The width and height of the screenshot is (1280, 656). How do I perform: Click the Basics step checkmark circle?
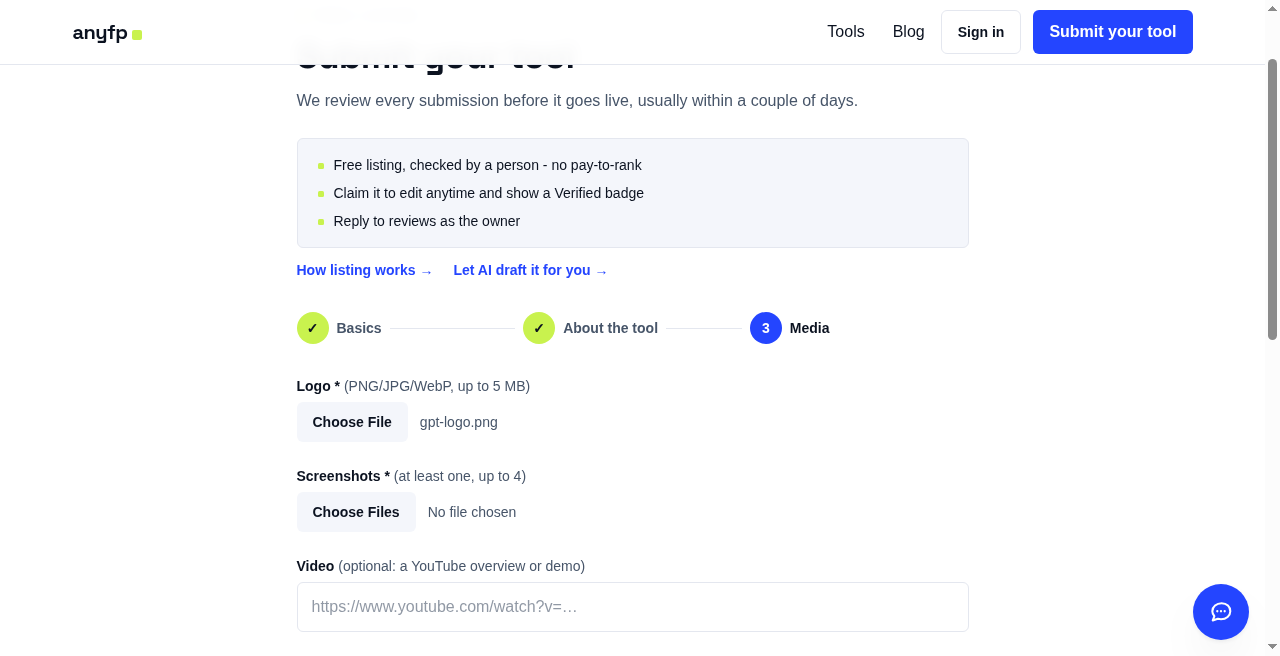click(313, 328)
